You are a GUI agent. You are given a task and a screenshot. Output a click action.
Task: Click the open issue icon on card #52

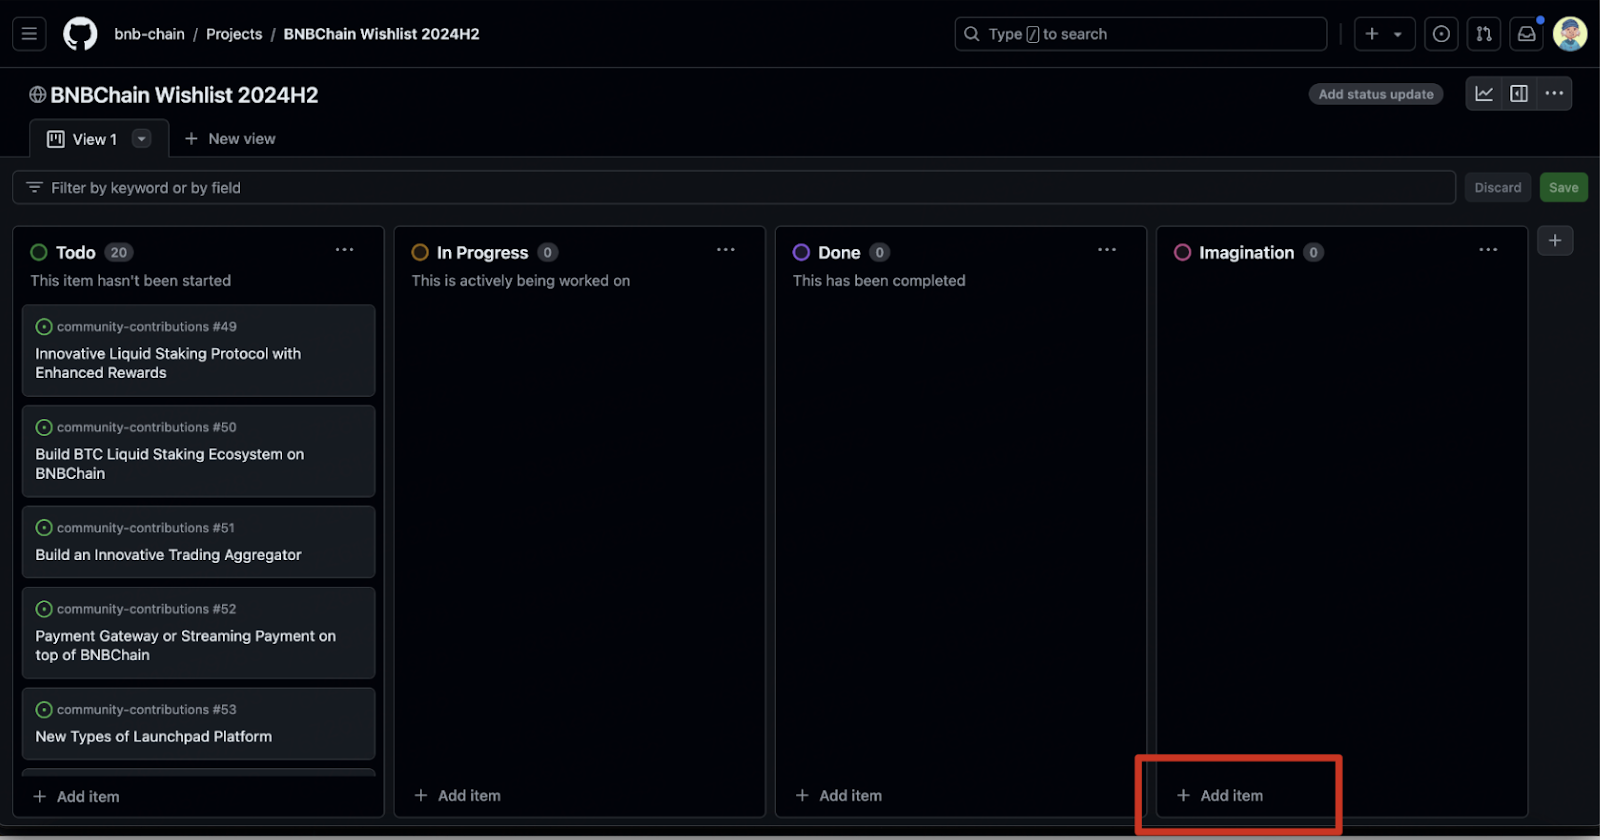point(44,609)
